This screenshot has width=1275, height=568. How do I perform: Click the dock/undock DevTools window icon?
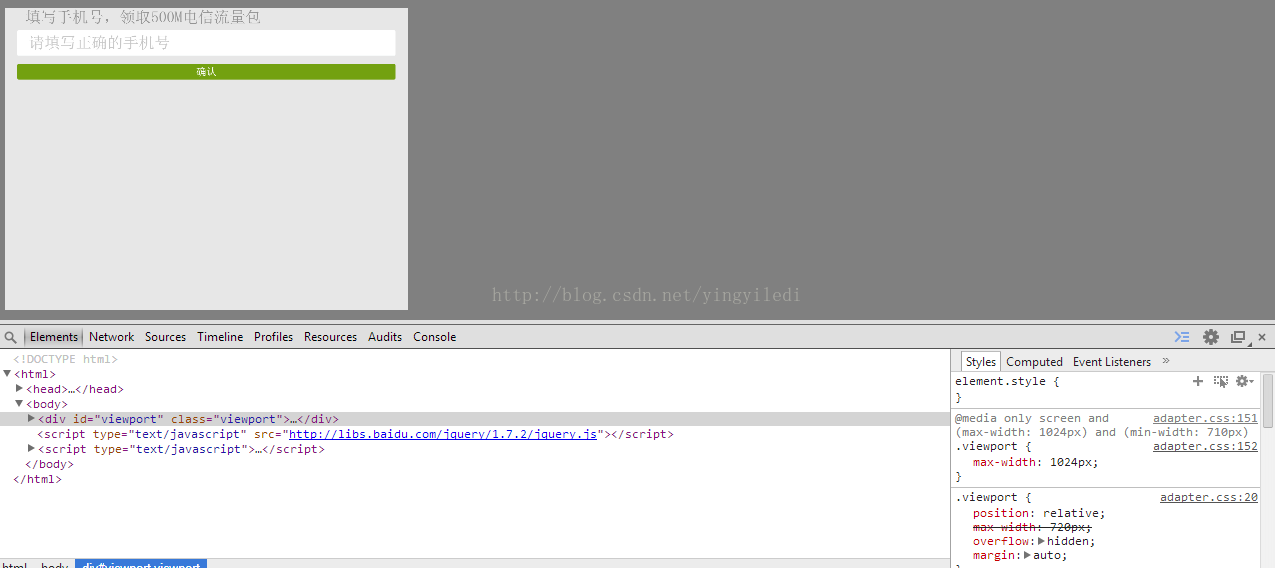click(1239, 337)
